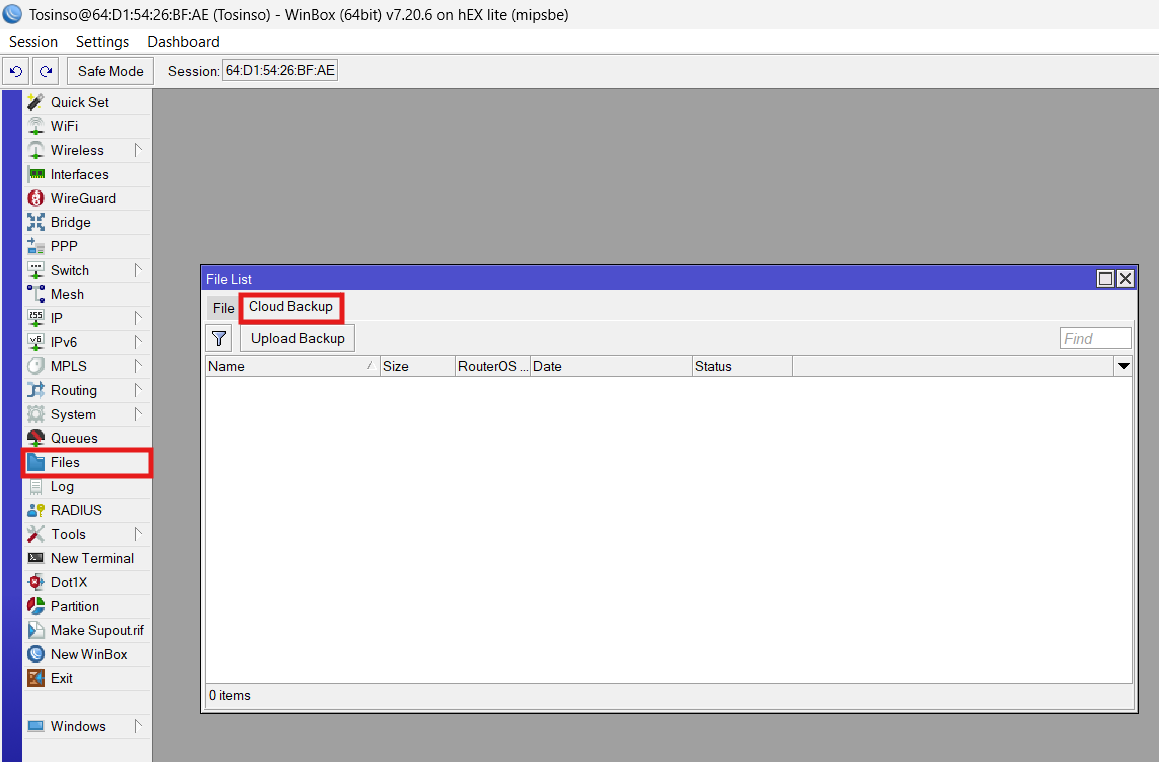Expand the Wireless submenu arrow

[x=138, y=150]
